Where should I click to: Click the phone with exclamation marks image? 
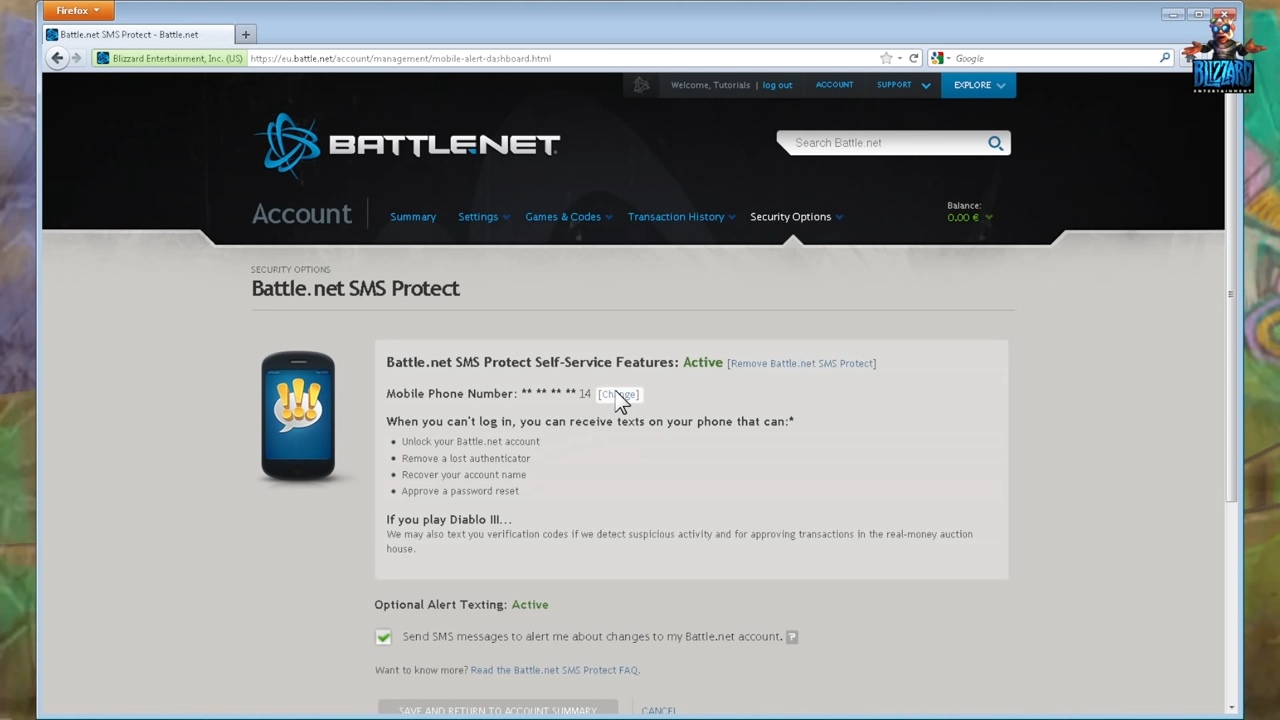pos(298,416)
